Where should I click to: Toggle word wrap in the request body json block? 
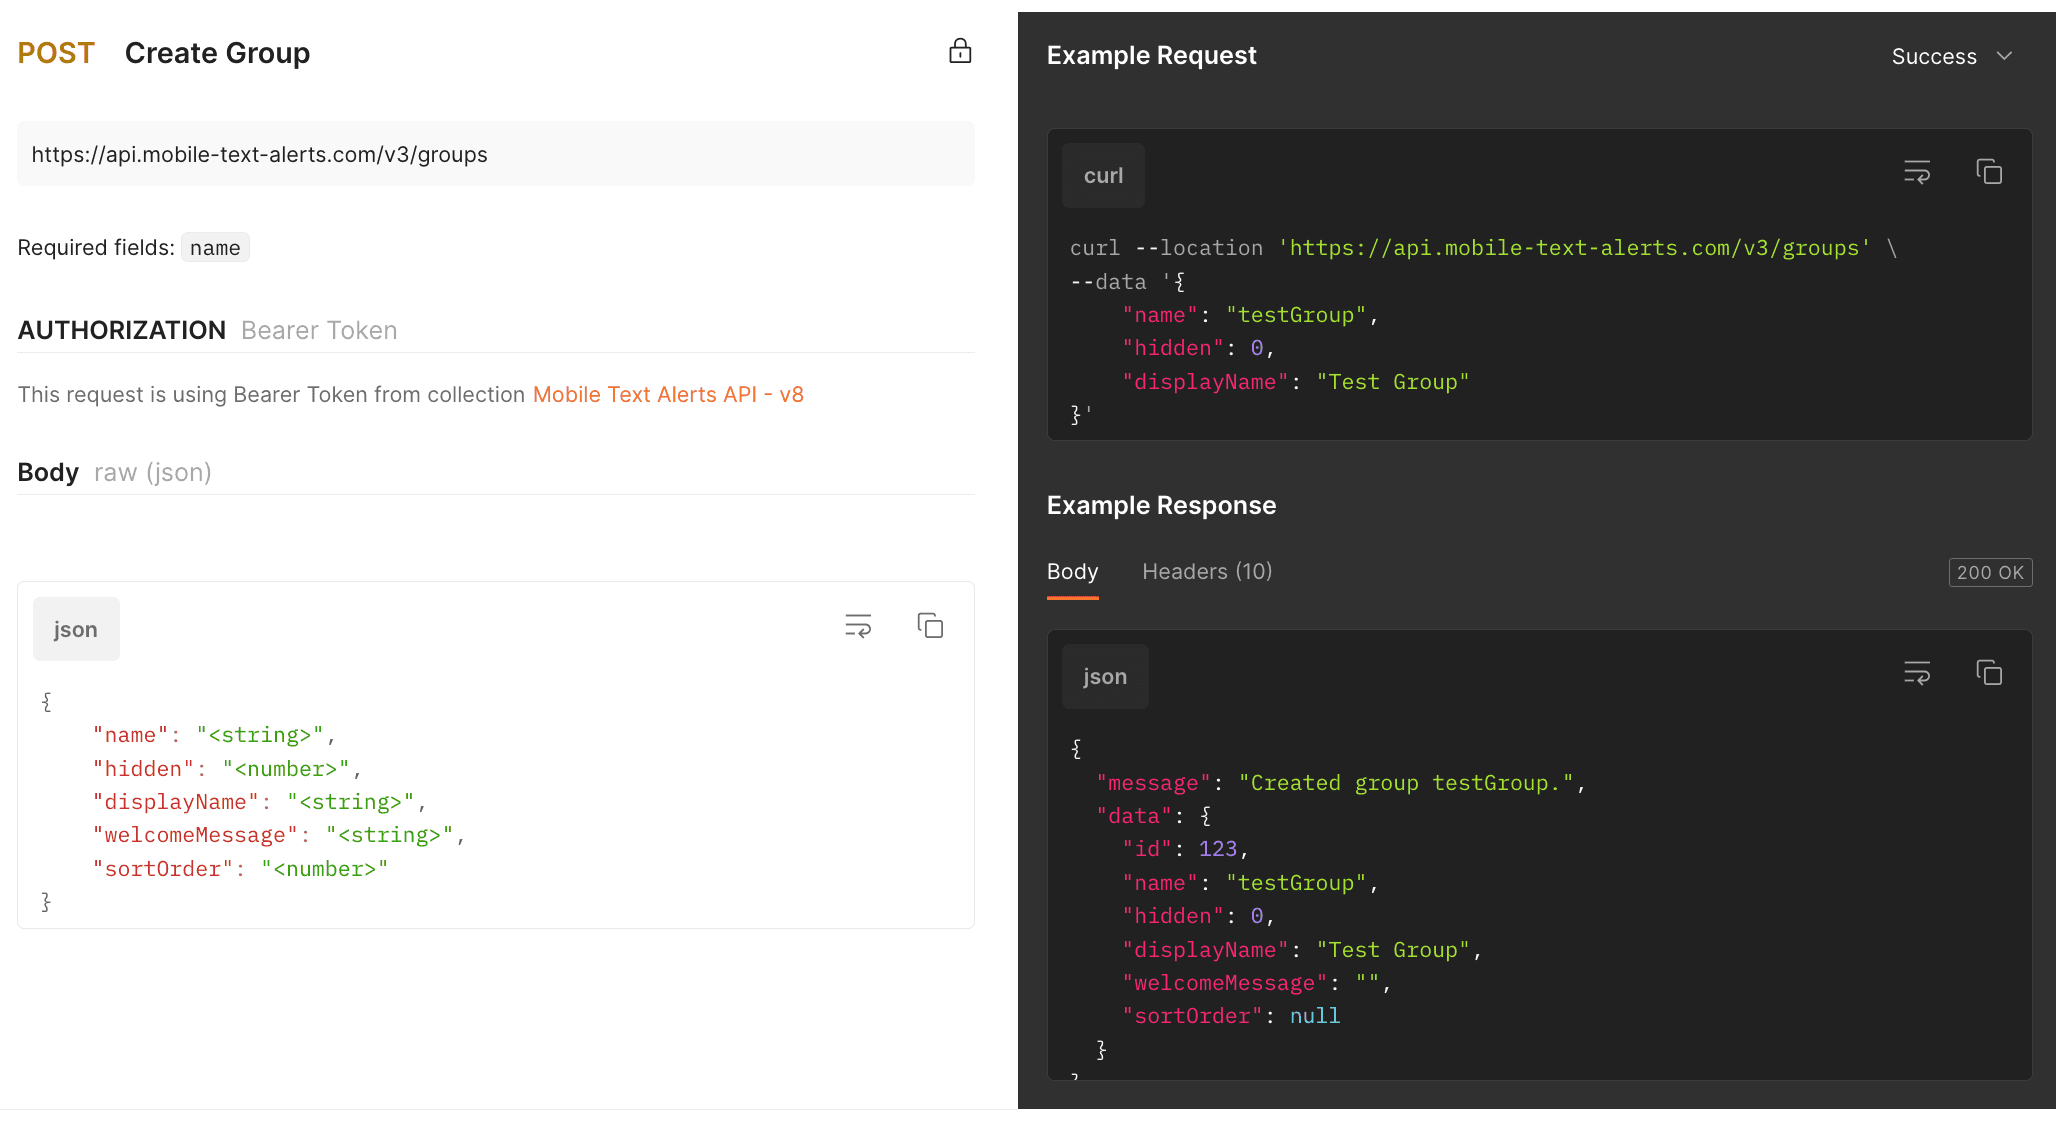(858, 626)
